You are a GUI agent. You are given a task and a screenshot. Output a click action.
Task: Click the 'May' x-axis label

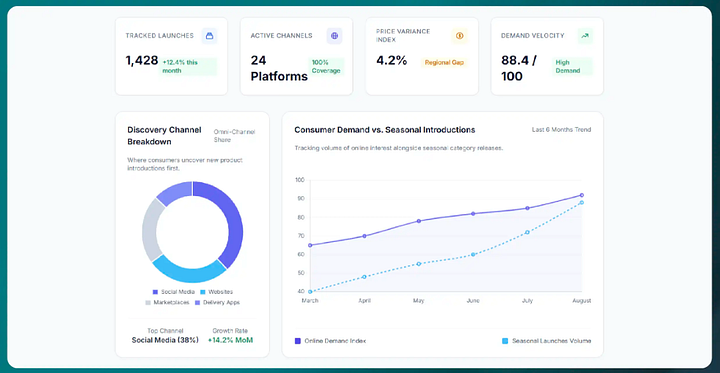(x=419, y=301)
